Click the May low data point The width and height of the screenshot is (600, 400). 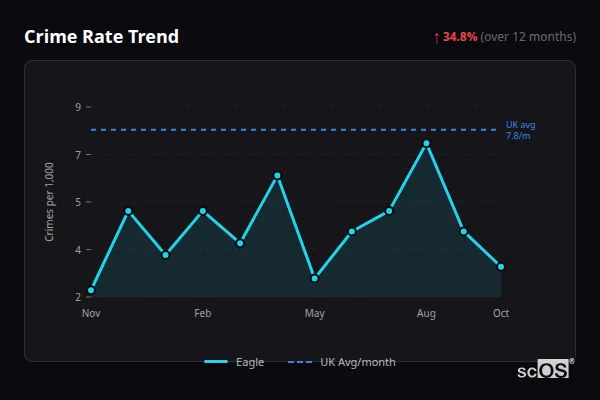[x=315, y=278]
